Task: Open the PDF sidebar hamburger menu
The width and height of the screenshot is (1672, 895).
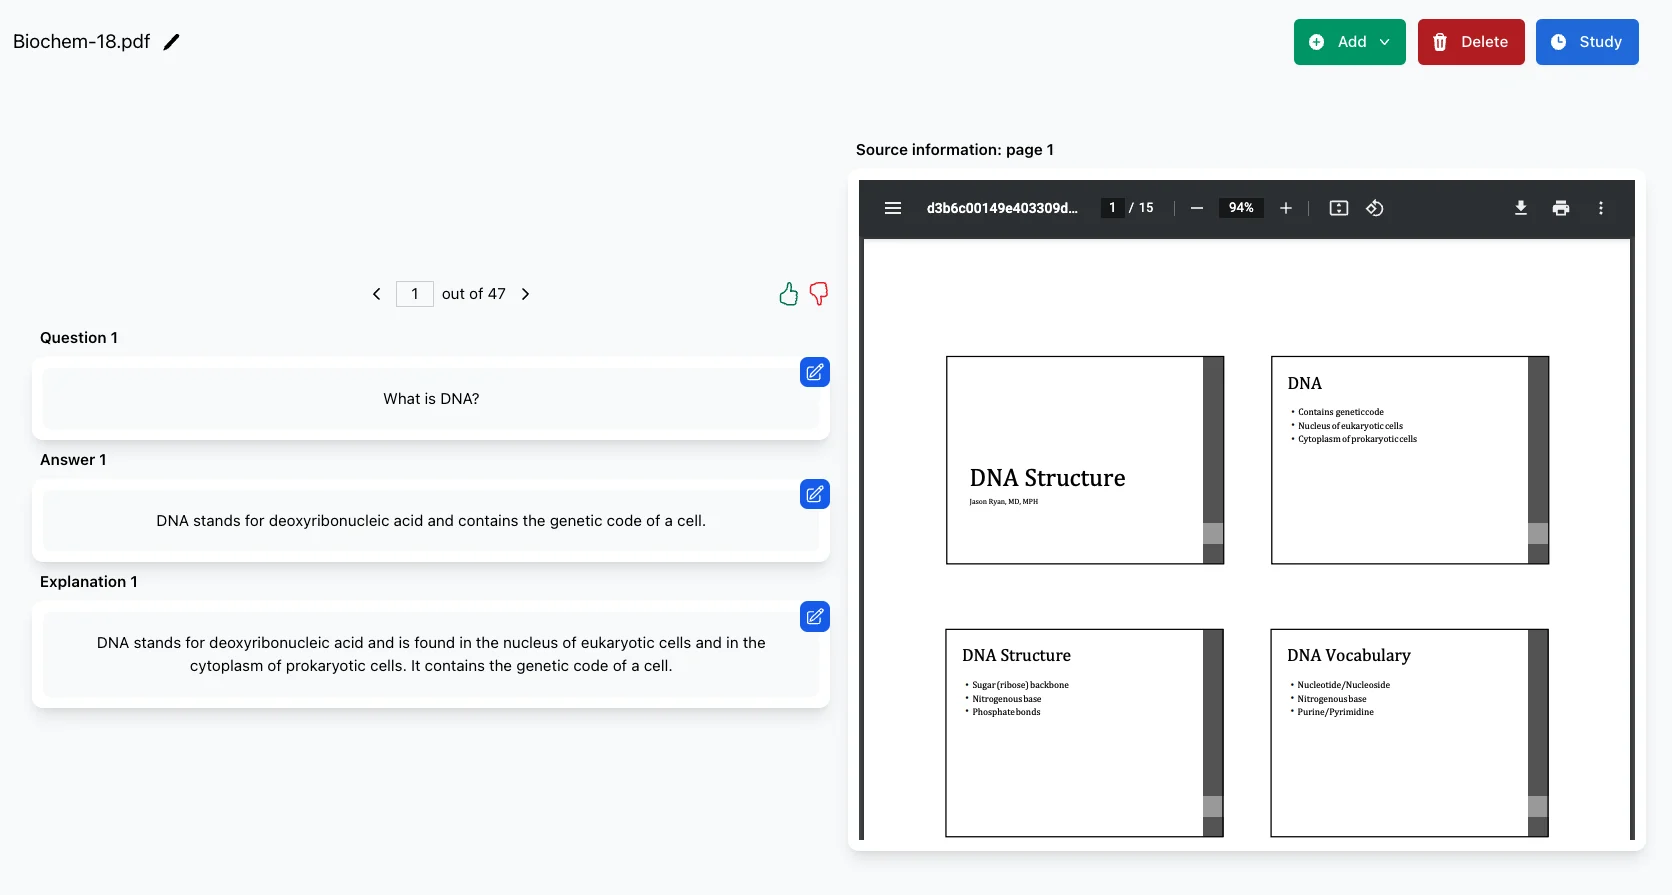Action: (x=893, y=208)
